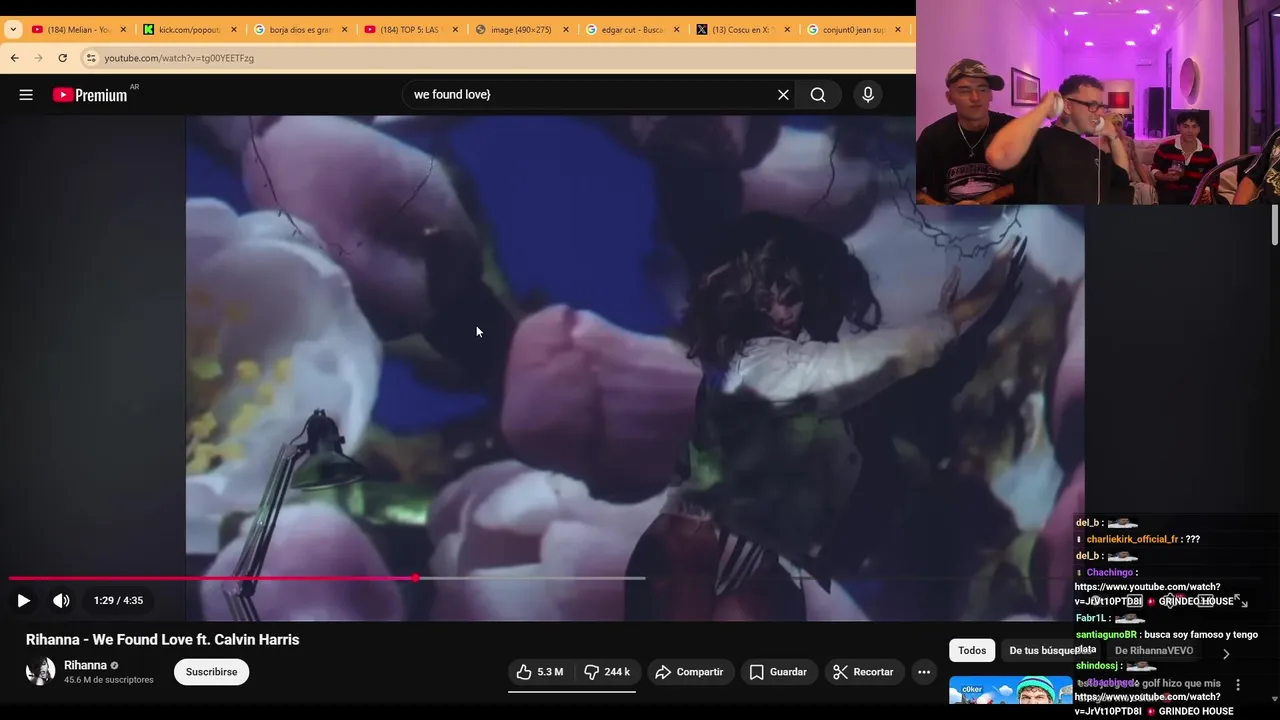This screenshot has height=720, width=1280.
Task: Toggle fullscreen on the video player
Action: (x=1240, y=600)
